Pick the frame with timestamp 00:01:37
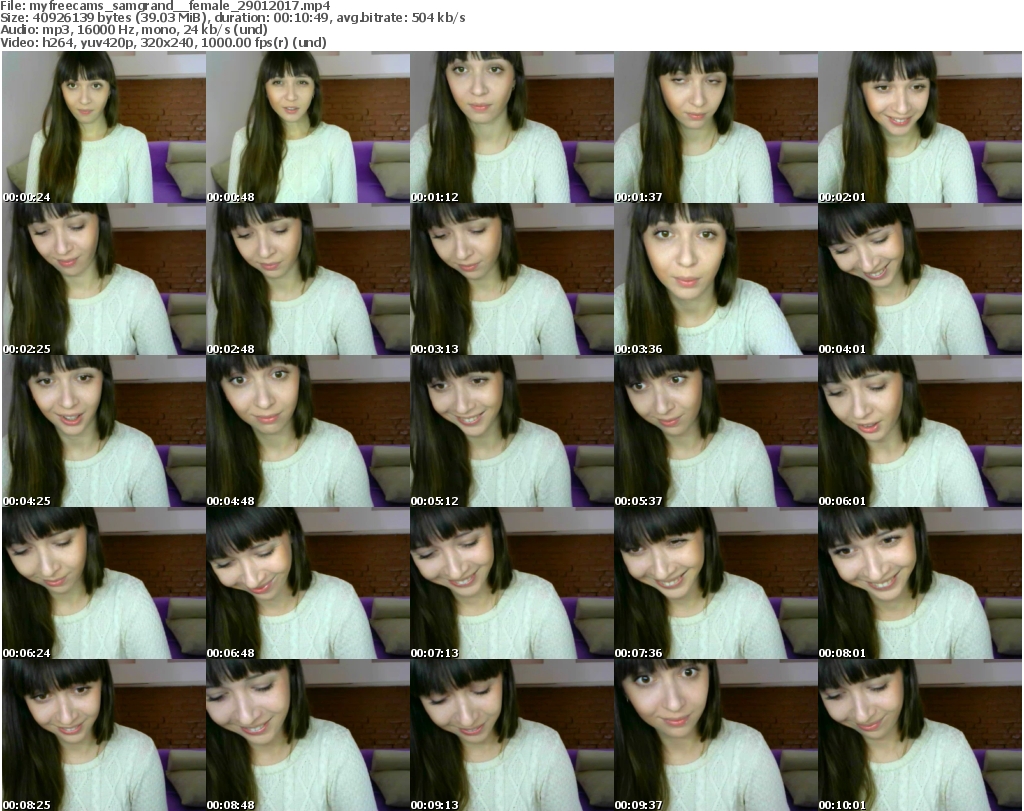This screenshot has width=1024, height=811. tap(716, 127)
